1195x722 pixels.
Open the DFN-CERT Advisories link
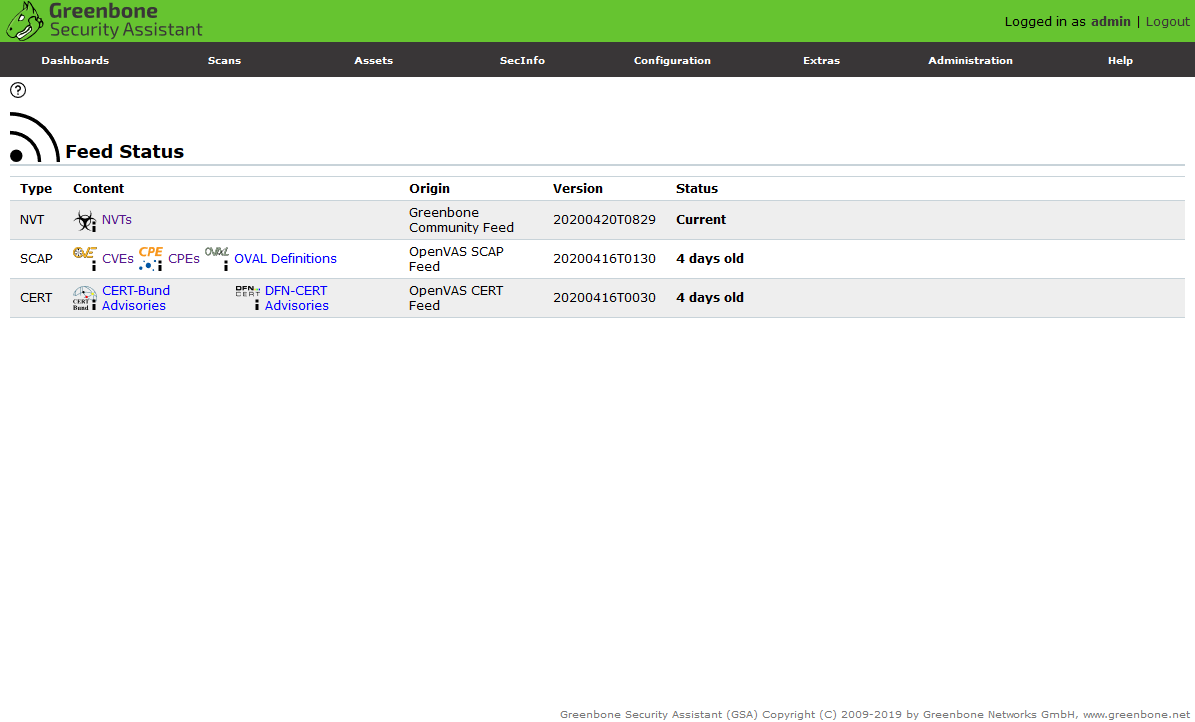(296, 298)
